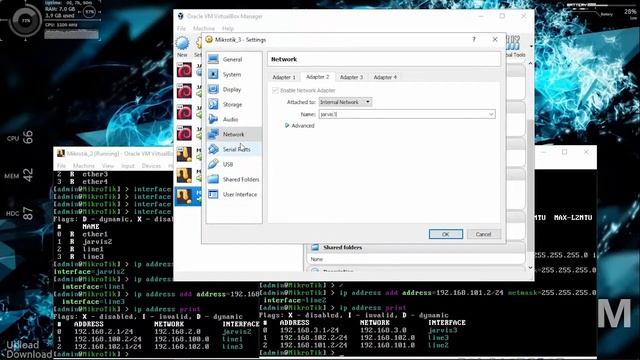Click inside the network Name field

[x=403, y=114]
